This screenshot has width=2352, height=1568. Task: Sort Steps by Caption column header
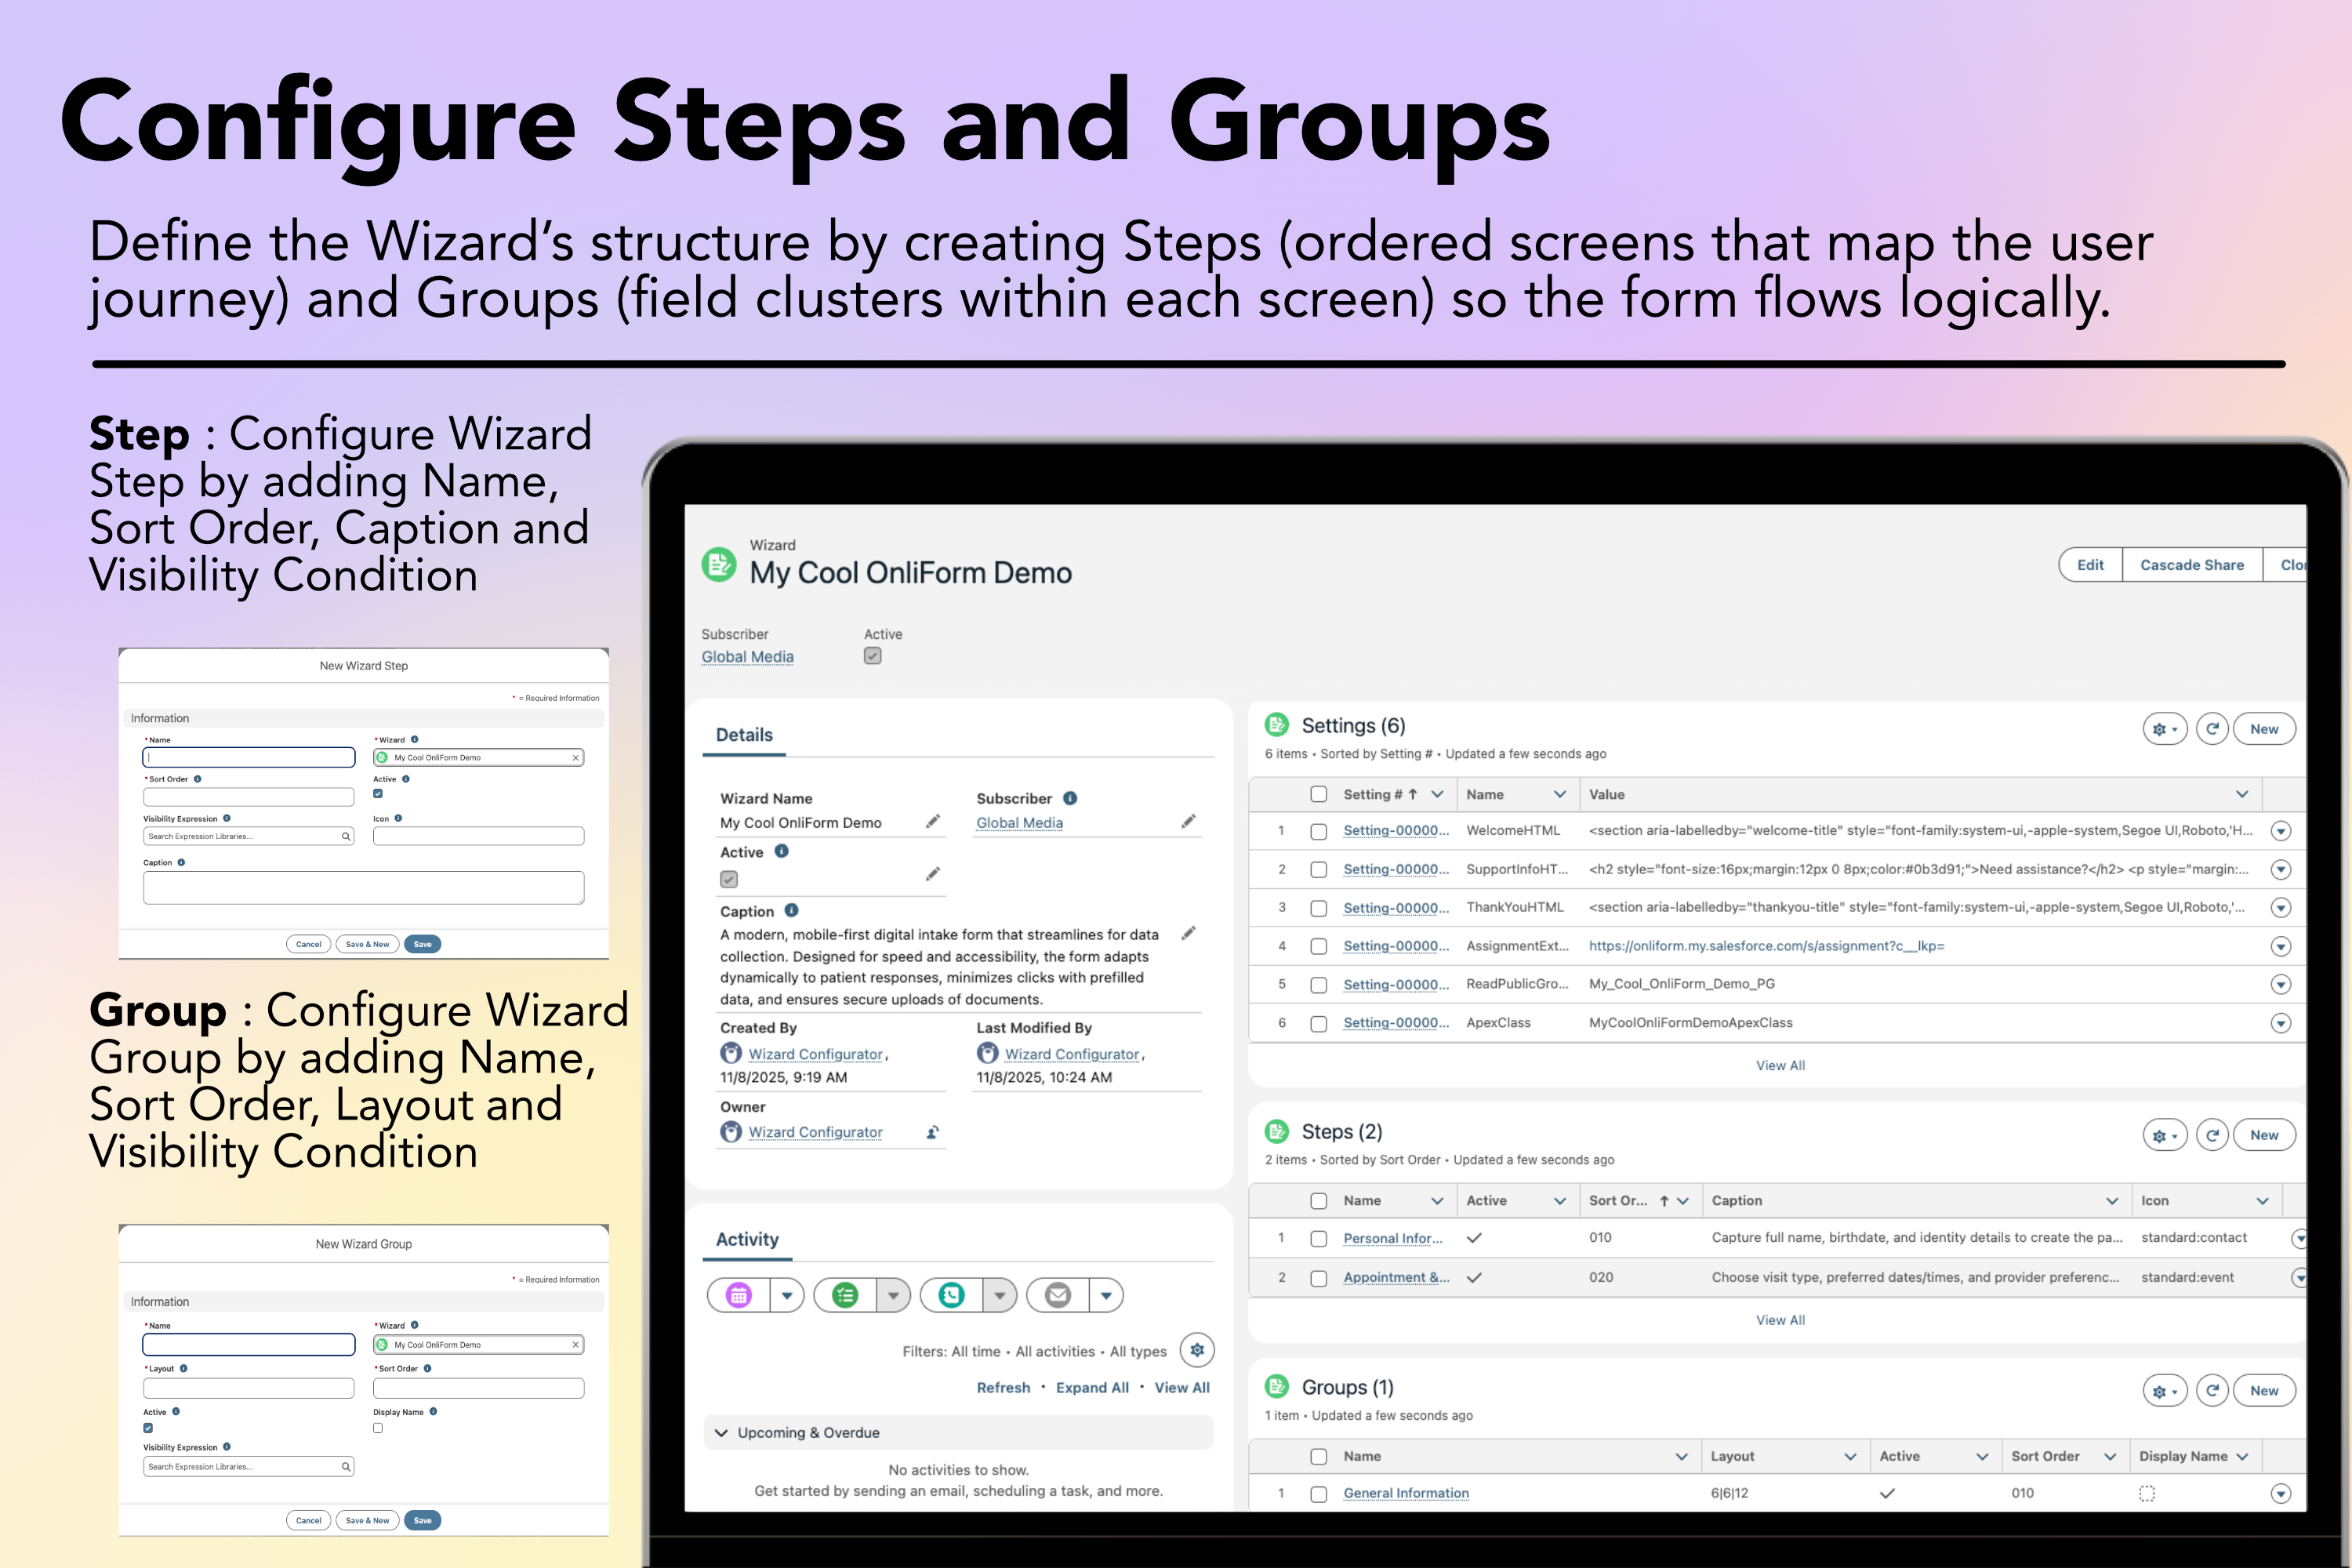[1737, 1200]
